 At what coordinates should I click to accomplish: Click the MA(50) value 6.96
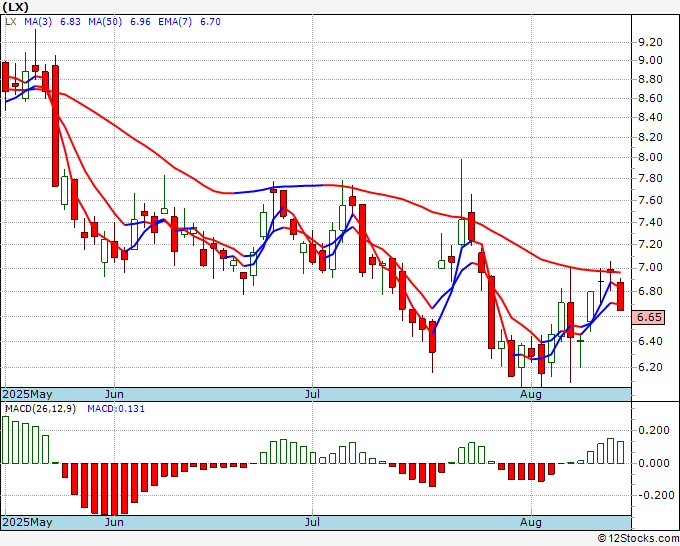click(141, 22)
